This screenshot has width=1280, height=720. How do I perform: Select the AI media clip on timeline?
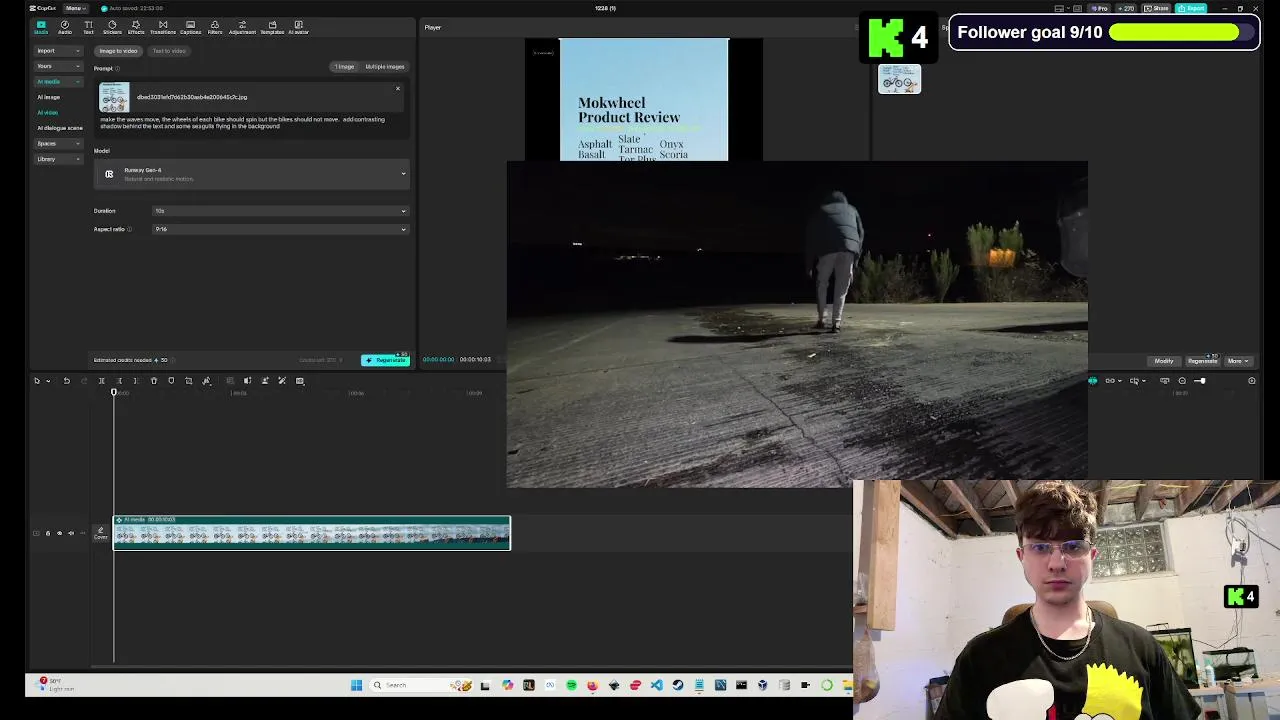312,533
